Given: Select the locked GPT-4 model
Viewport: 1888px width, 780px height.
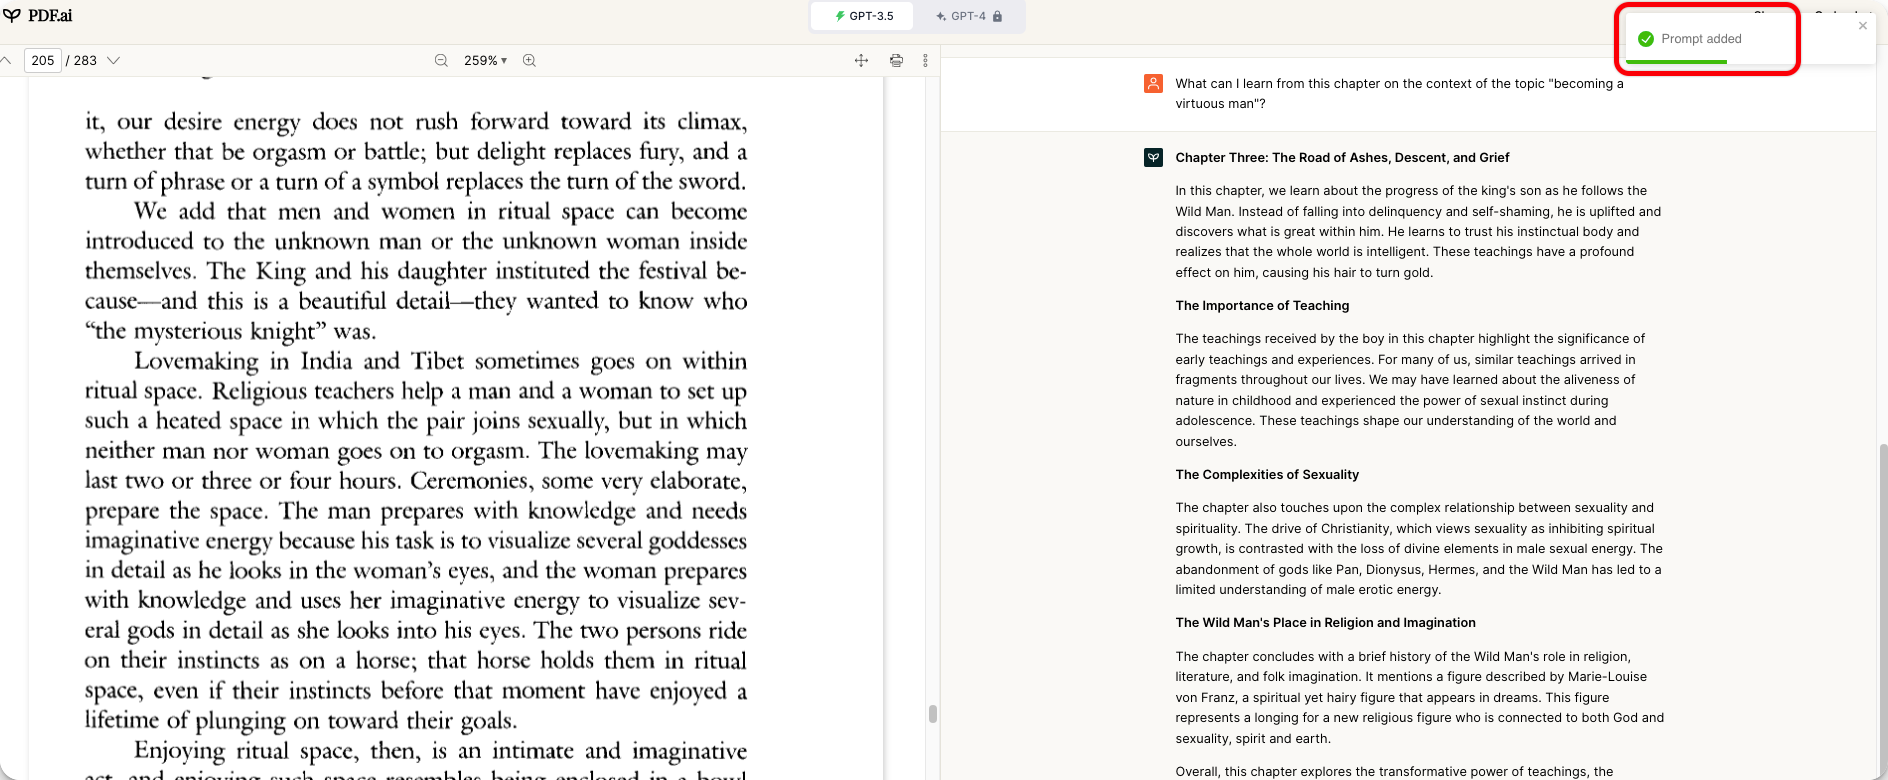Looking at the screenshot, I should coord(968,16).
